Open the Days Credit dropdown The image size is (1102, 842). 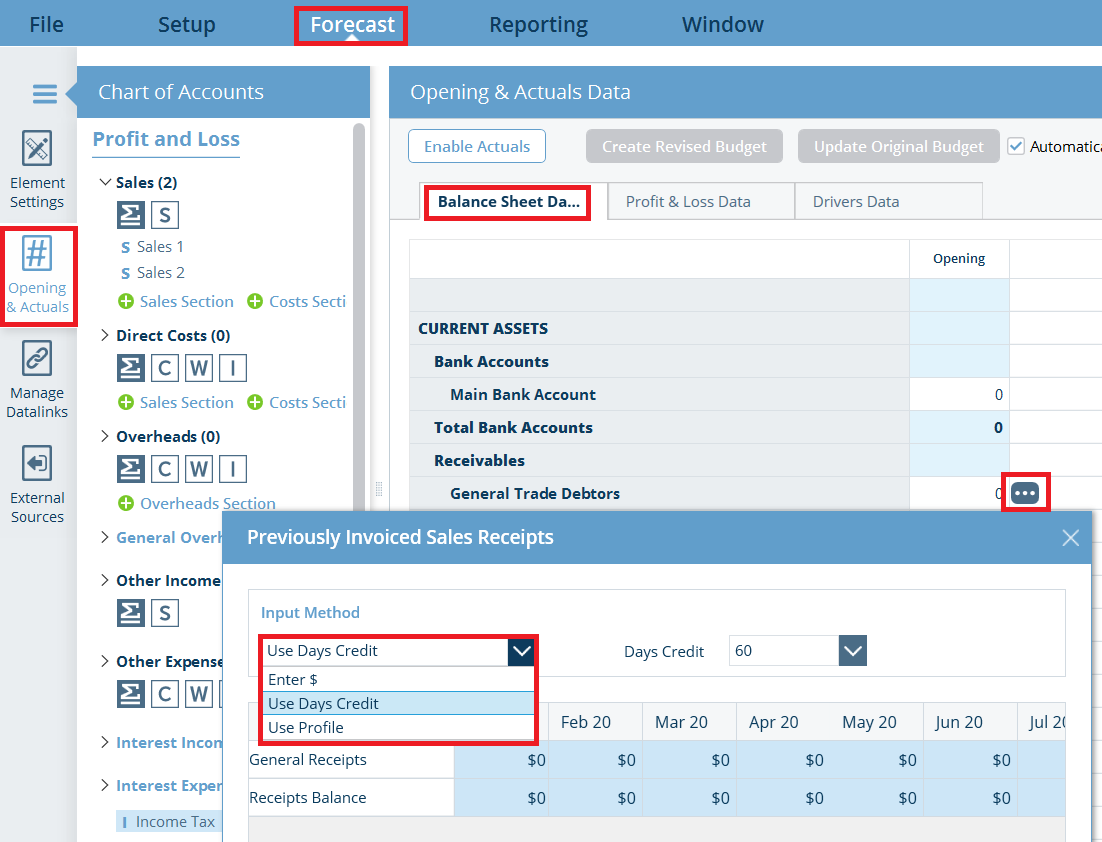click(852, 651)
